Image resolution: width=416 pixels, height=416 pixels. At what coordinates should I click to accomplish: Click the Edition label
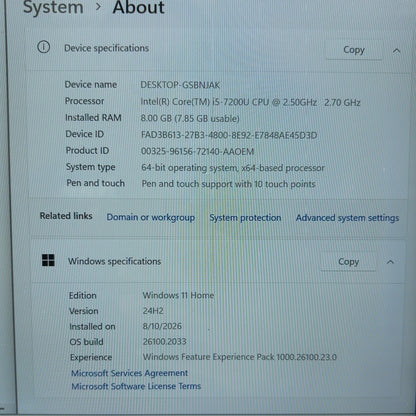click(83, 295)
